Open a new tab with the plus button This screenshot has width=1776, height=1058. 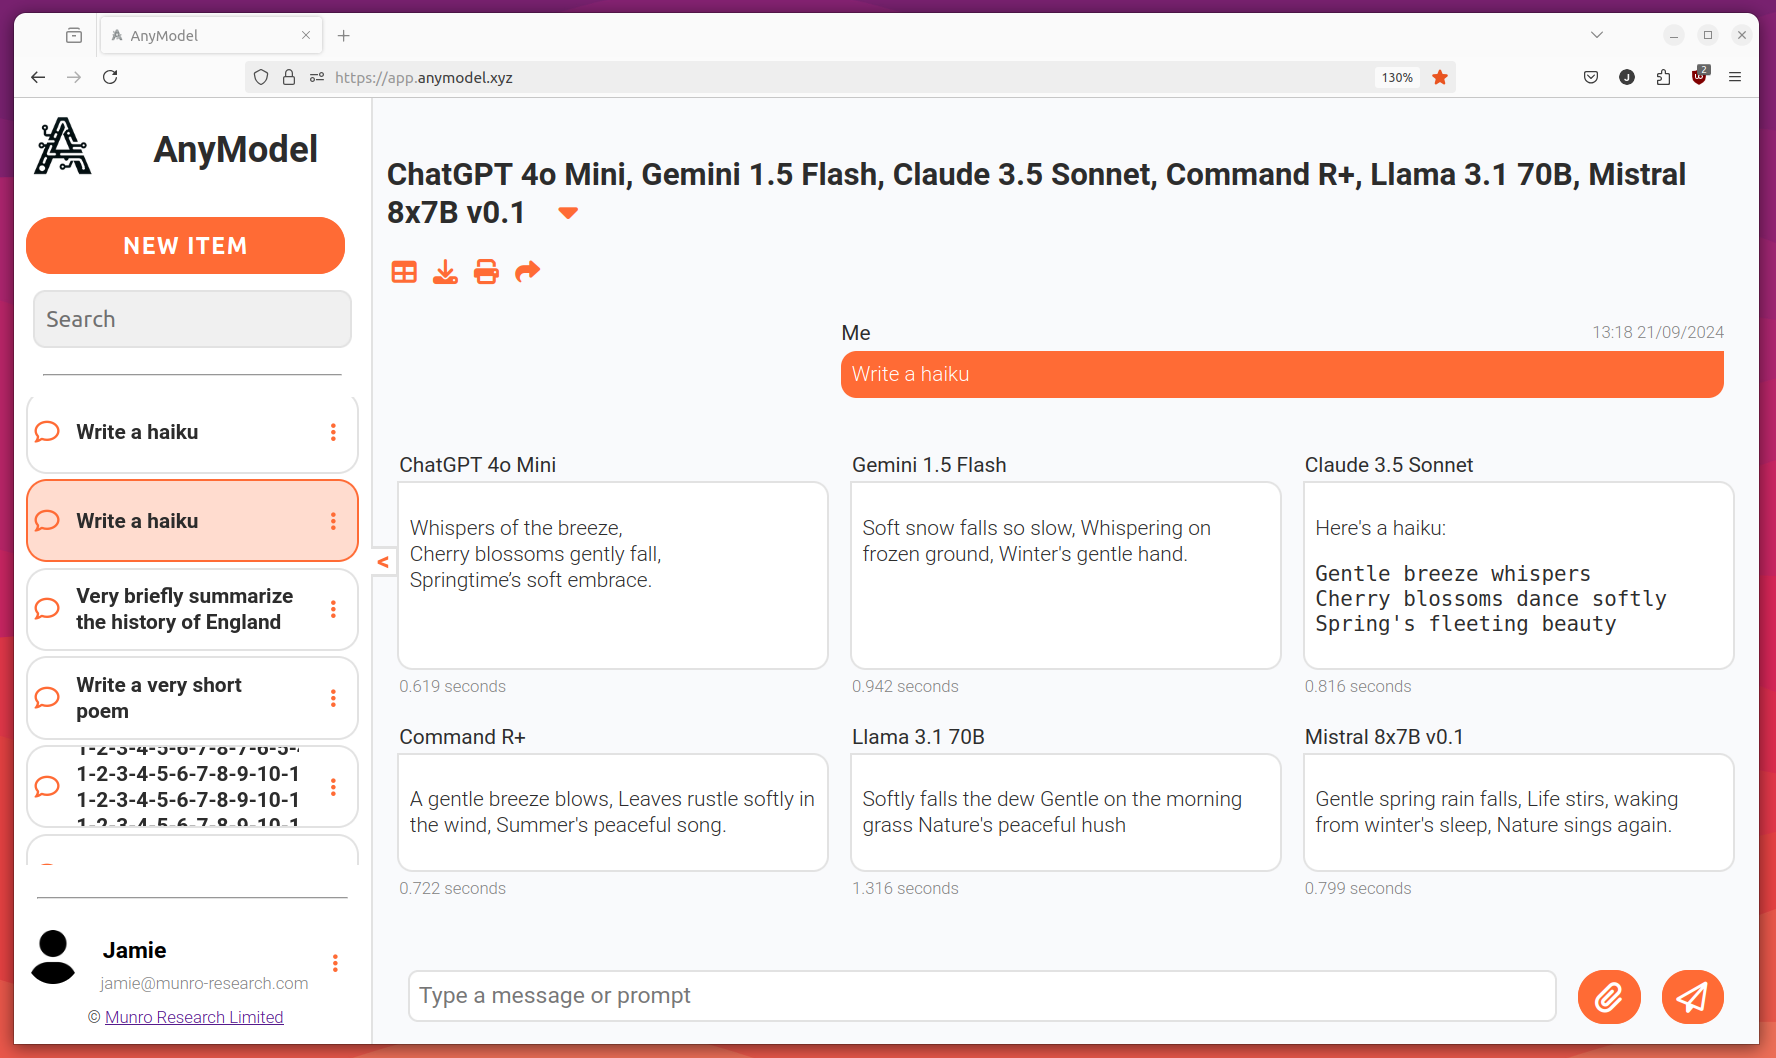344,35
